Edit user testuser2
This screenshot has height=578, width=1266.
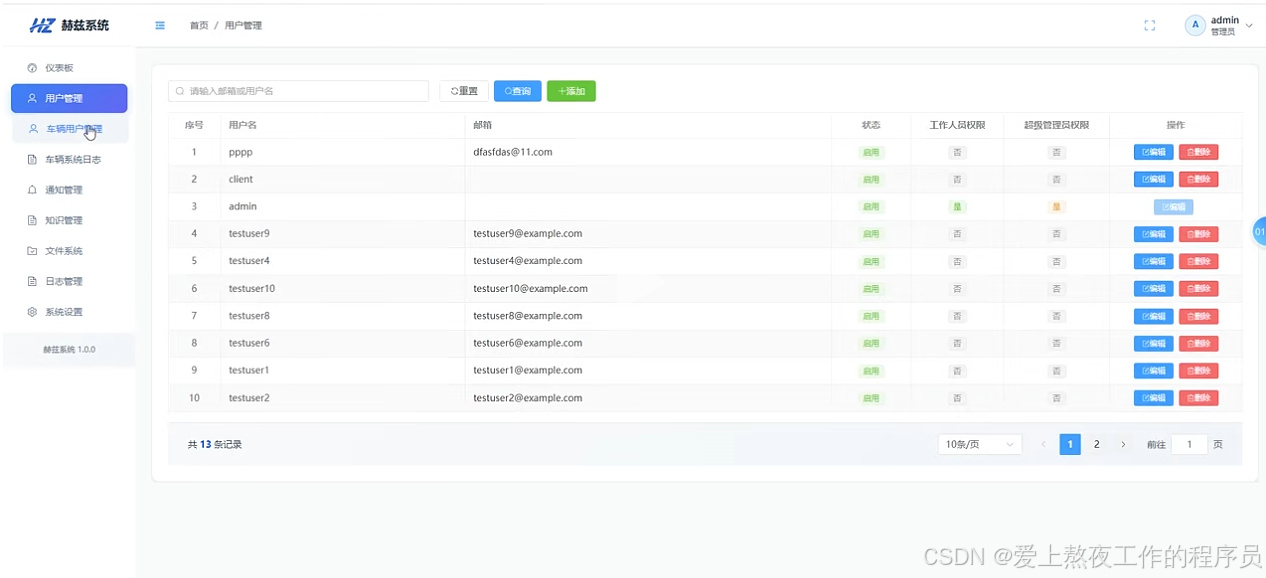point(1153,397)
